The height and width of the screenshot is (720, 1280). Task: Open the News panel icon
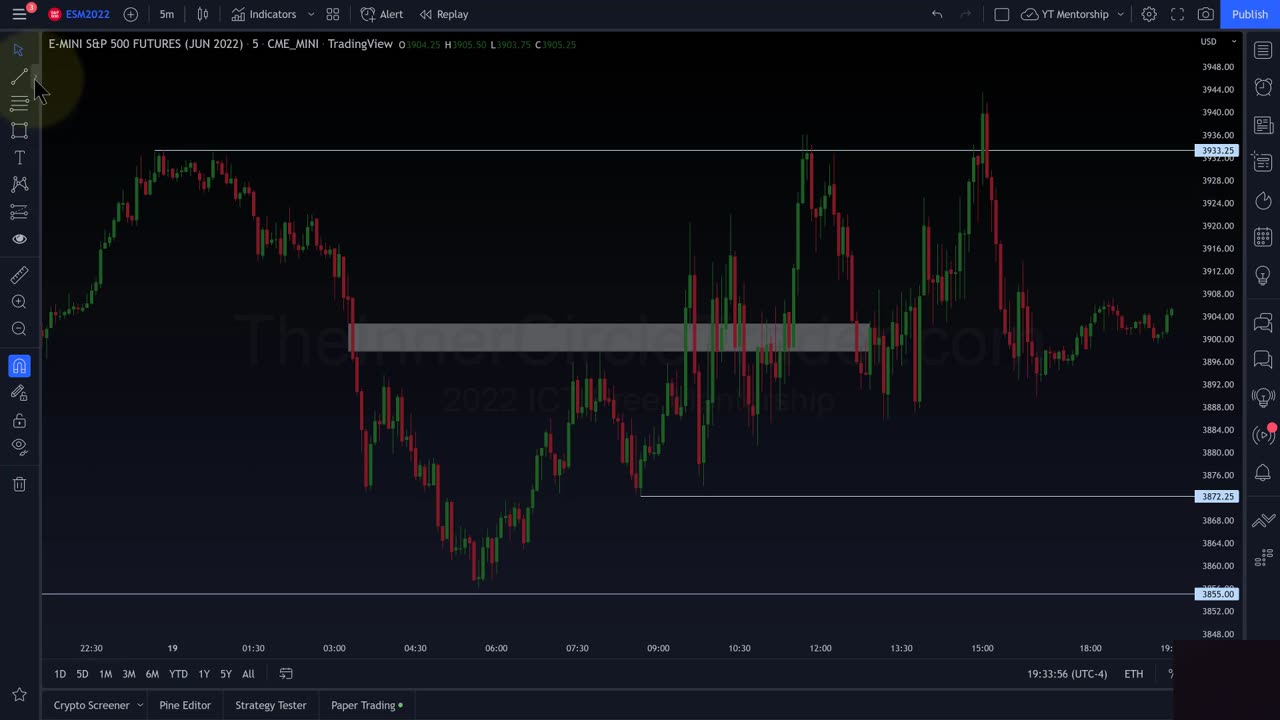click(1263, 125)
